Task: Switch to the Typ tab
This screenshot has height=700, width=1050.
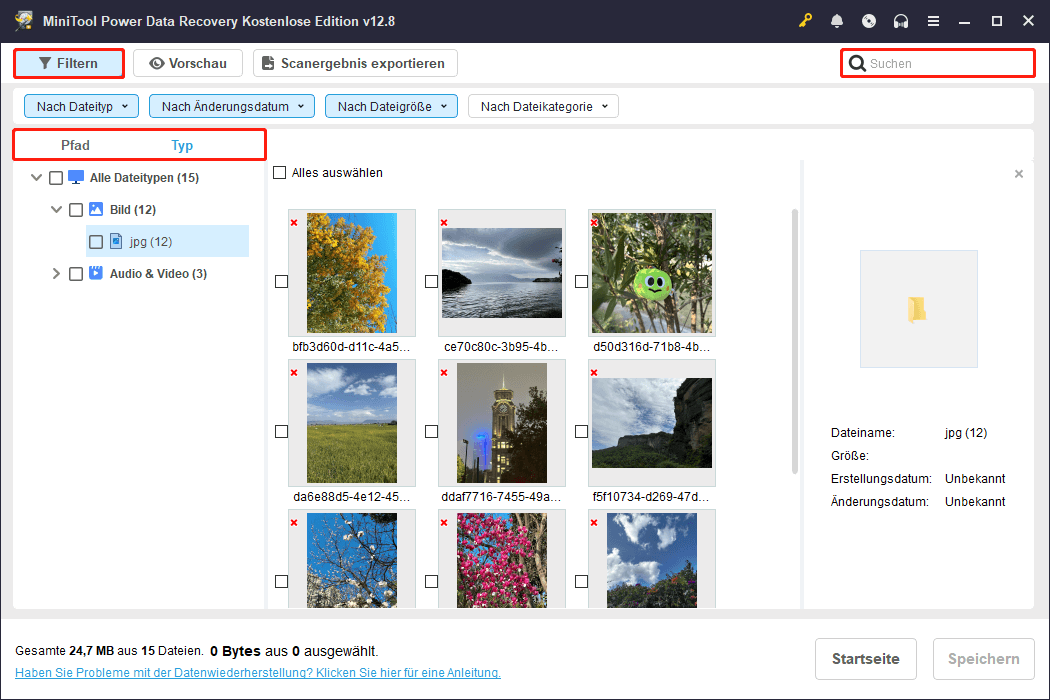Action: (182, 145)
